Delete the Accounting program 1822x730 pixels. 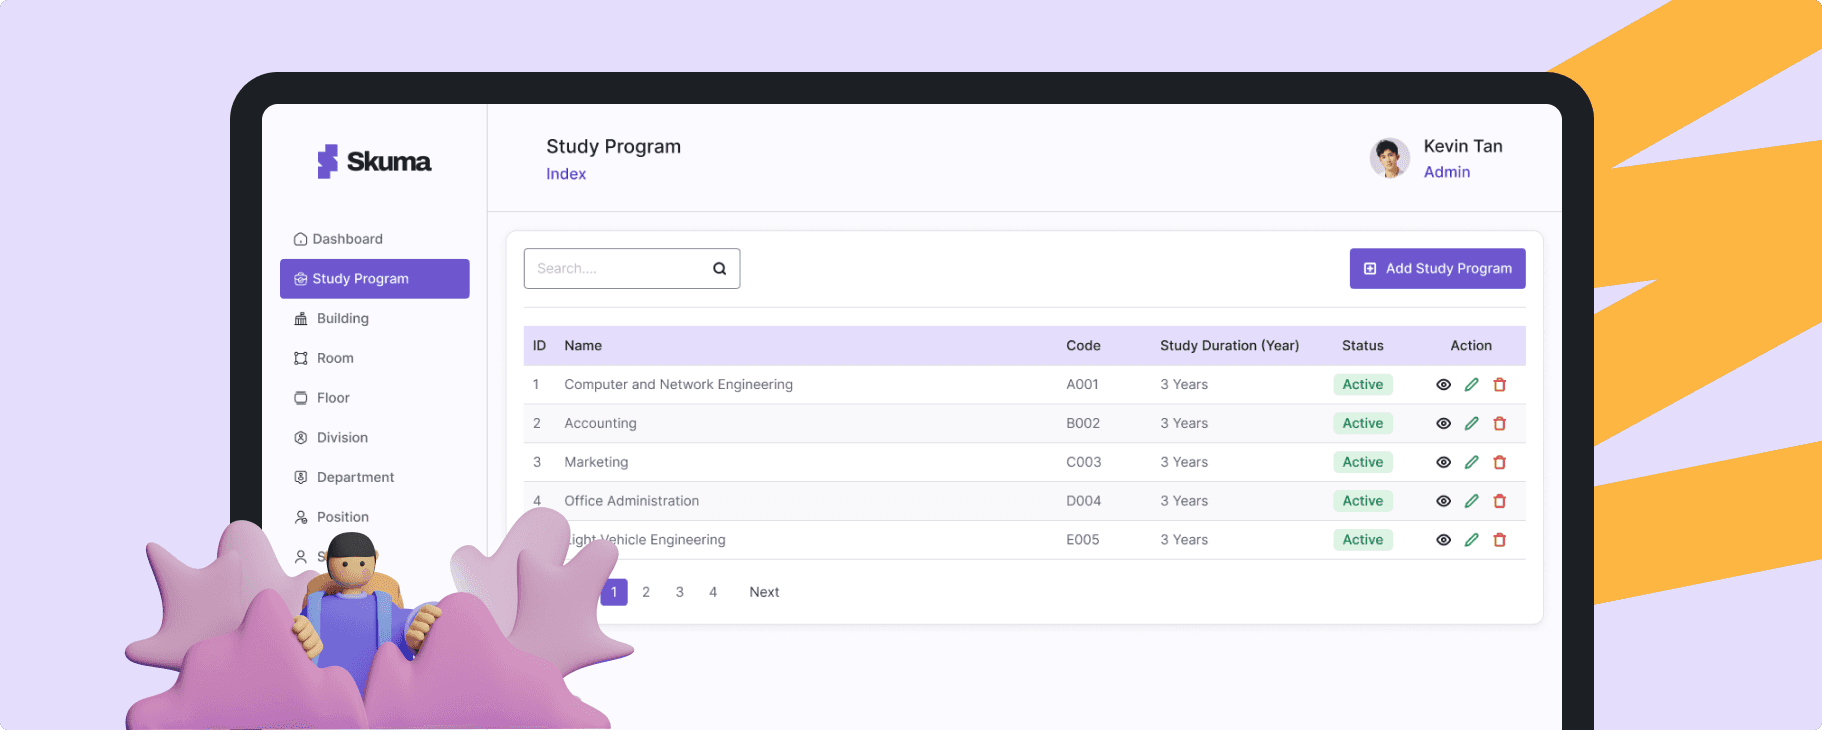(x=1499, y=424)
